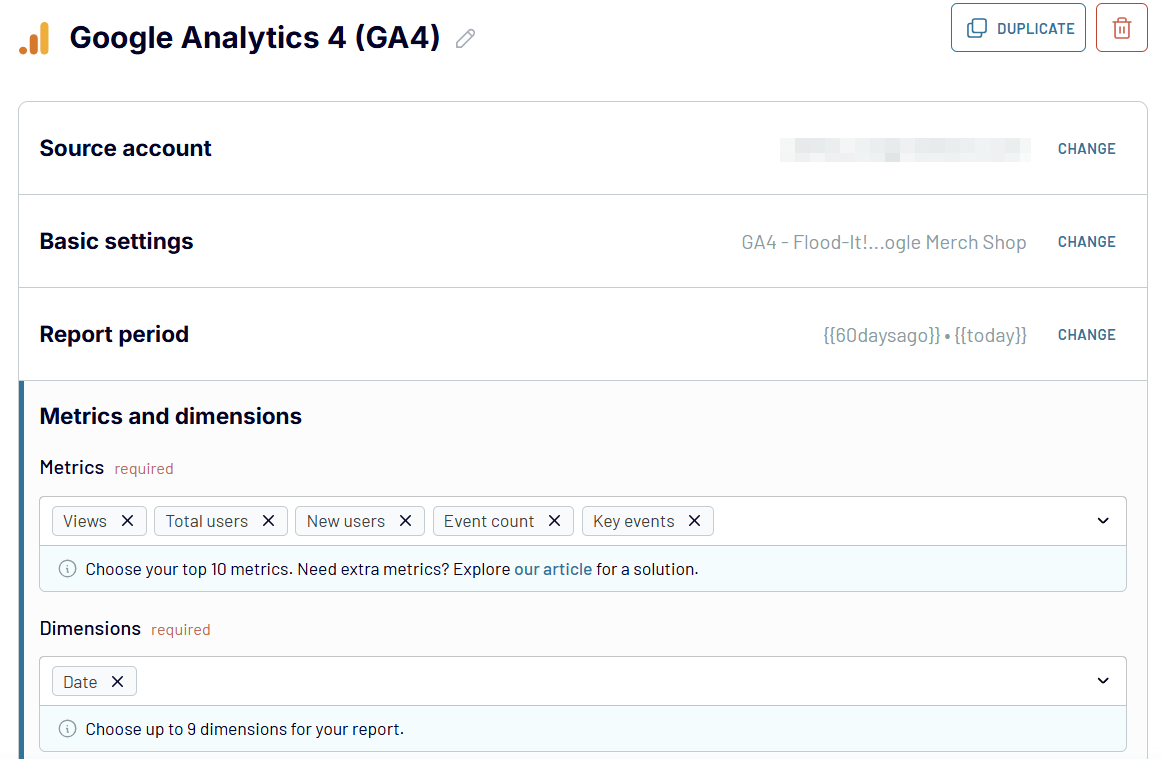Click the Duplicate button

pos(1018,28)
